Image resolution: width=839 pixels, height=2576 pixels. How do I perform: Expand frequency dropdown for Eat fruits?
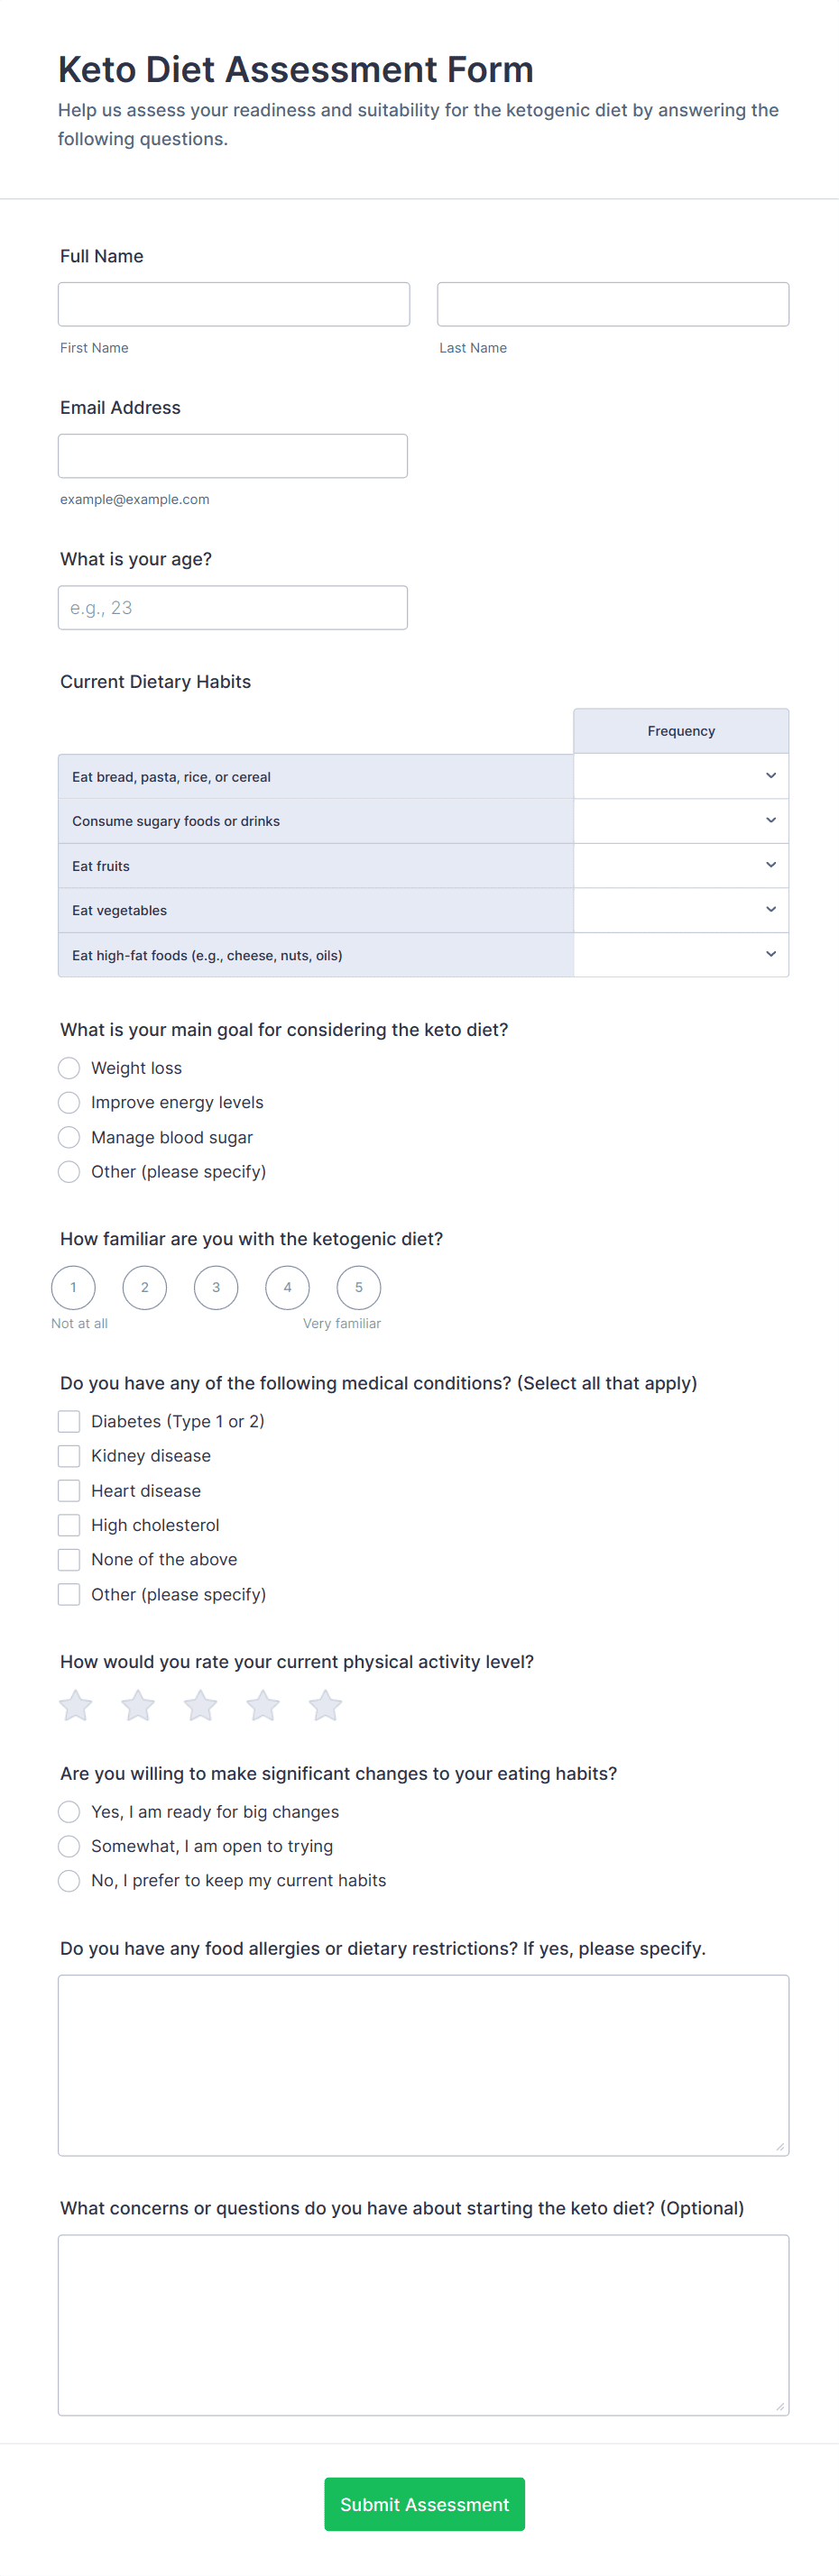click(681, 865)
